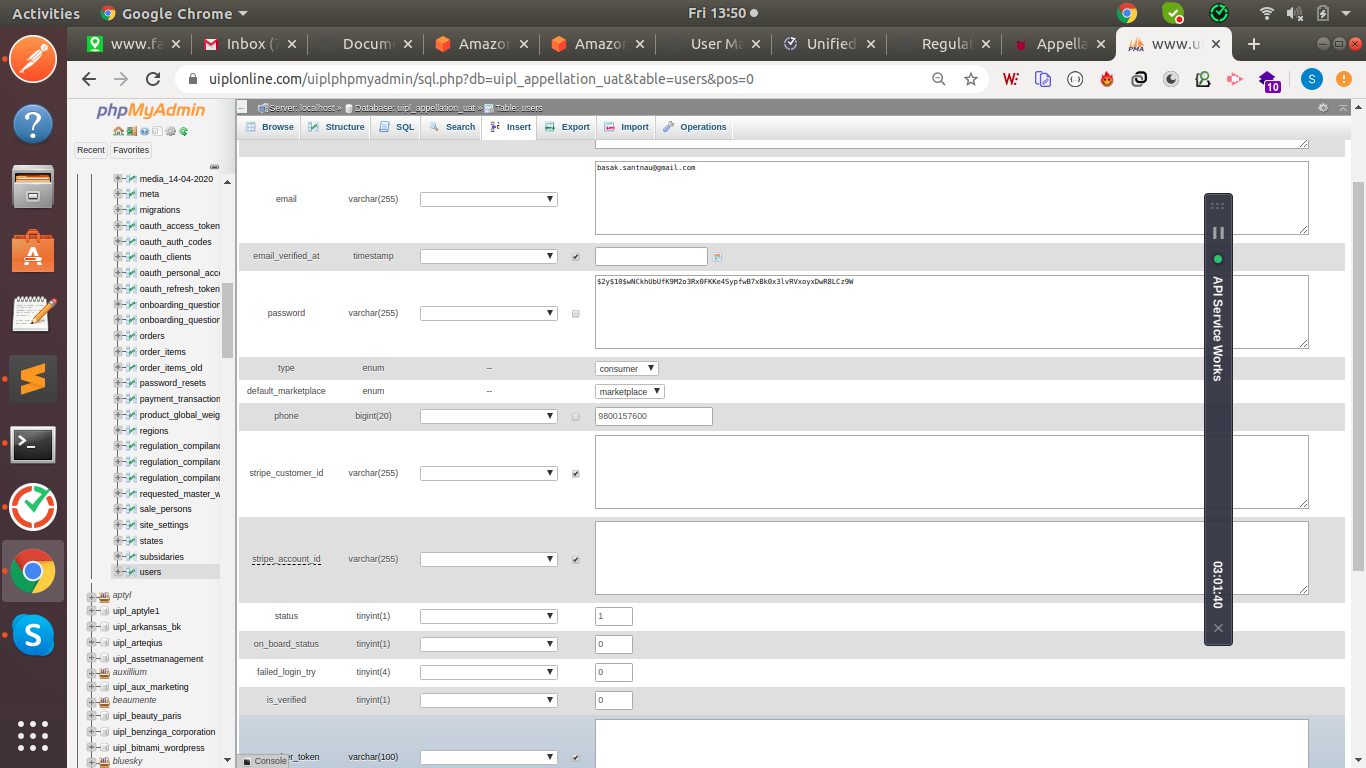Image resolution: width=1366 pixels, height=768 pixels.
Task: Click the phpMyAdmin Home icon
Action: (118, 131)
